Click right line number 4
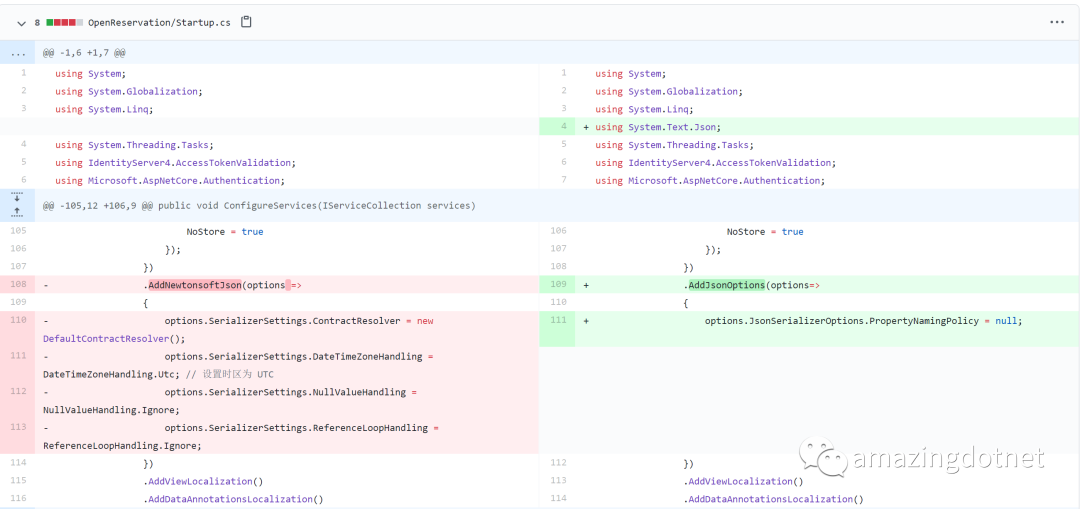The image size is (1080, 509). [x=557, y=127]
